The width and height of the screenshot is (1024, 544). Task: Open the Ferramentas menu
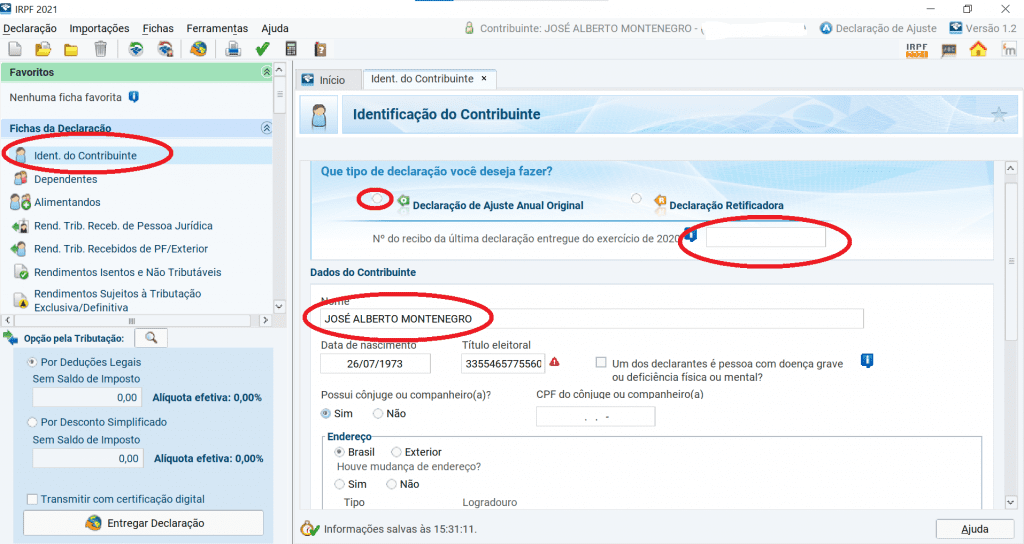point(217,28)
